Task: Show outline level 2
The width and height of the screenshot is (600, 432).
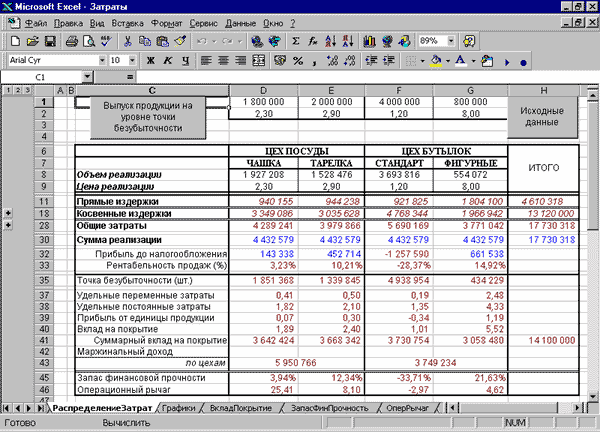Action: click(x=18, y=90)
